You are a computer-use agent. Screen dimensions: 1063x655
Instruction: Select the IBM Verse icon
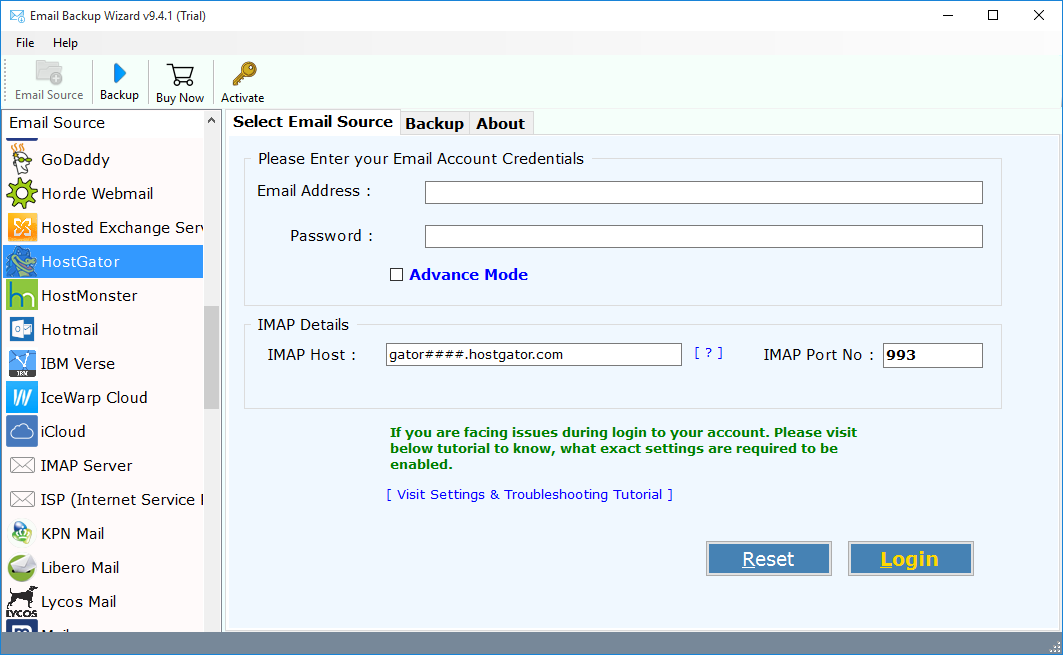(22, 363)
